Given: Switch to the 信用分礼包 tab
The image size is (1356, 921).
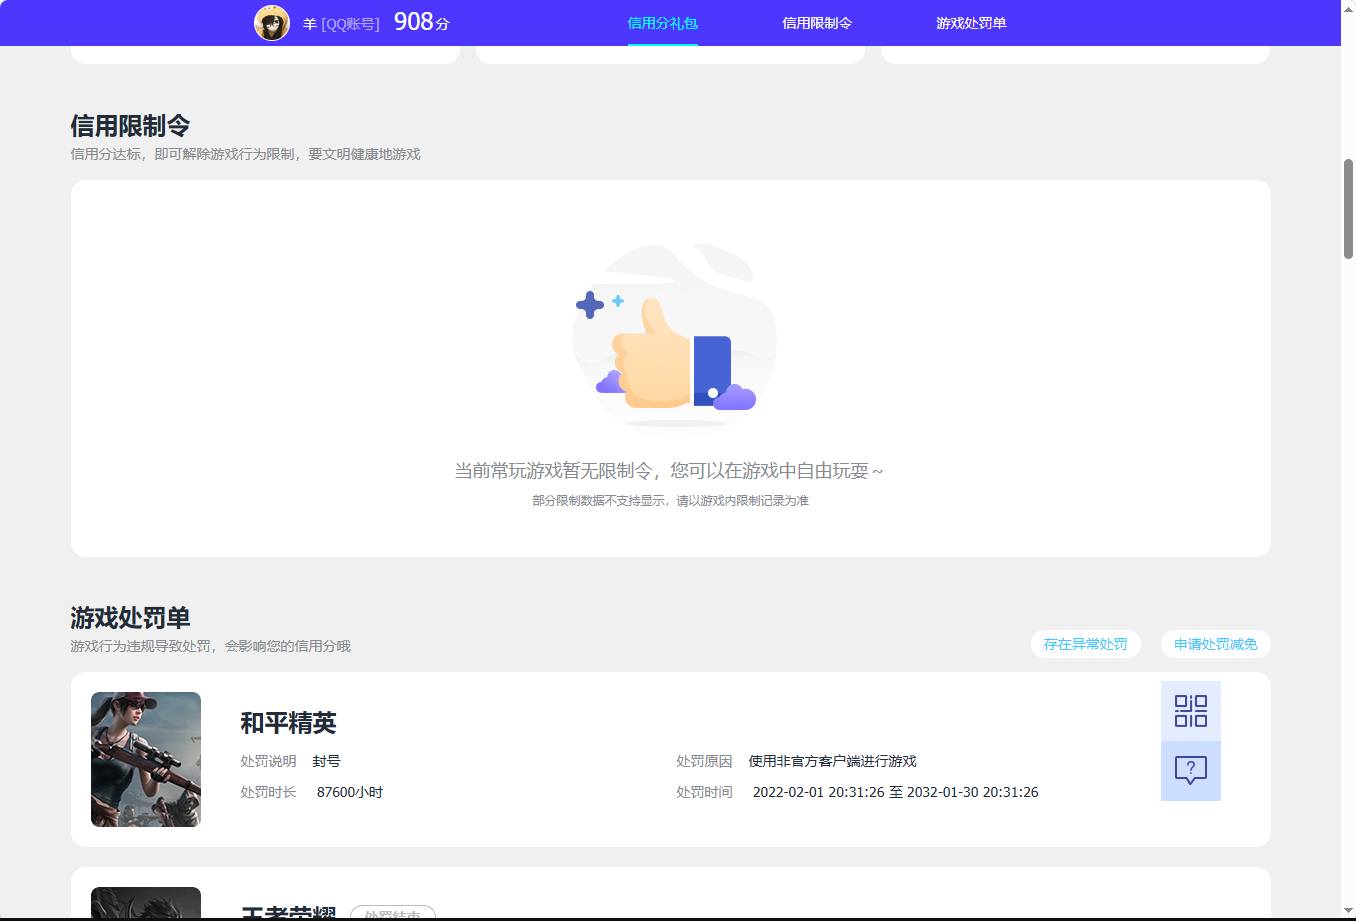Looking at the screenshot, I should coord(662,23).
